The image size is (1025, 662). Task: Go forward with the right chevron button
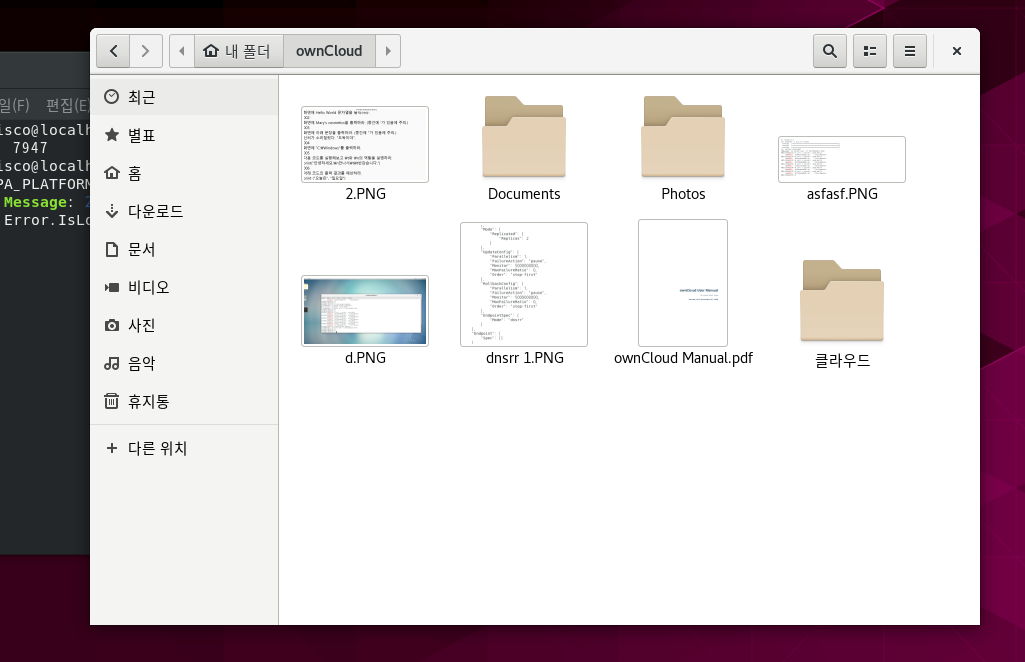click(145, 51)
